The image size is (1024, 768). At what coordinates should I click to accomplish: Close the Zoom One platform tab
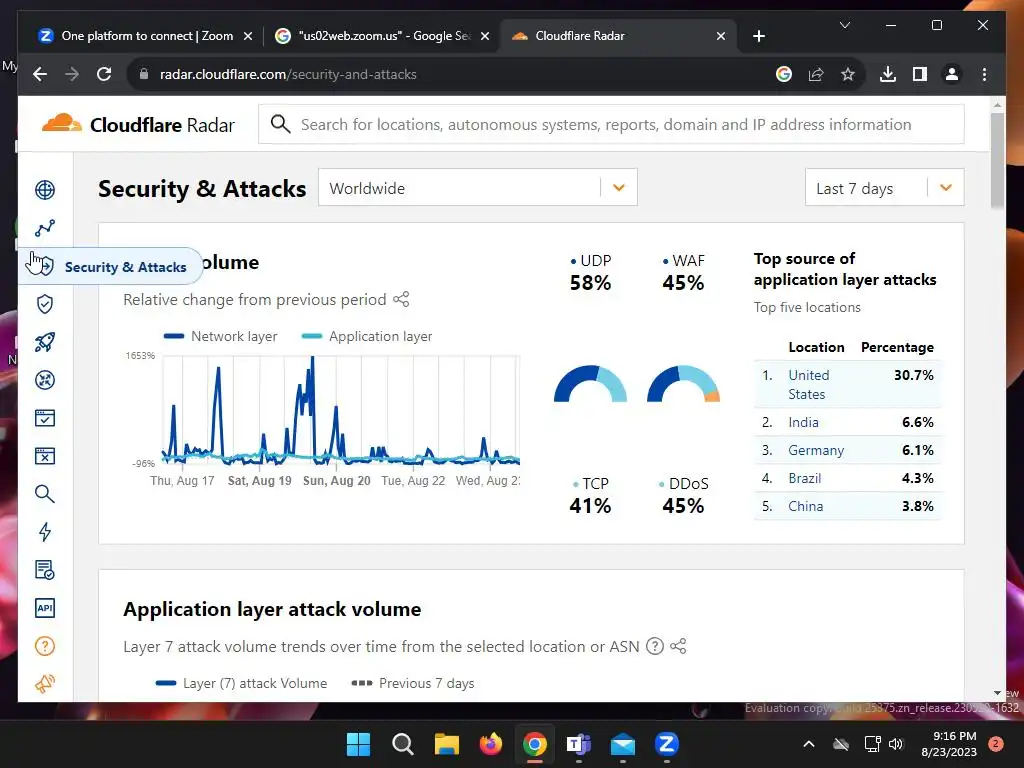248,36
